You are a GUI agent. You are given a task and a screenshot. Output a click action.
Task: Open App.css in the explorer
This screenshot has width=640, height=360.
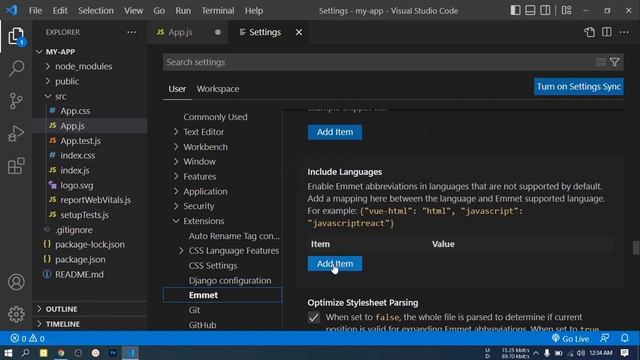click(x=75, y=111)
